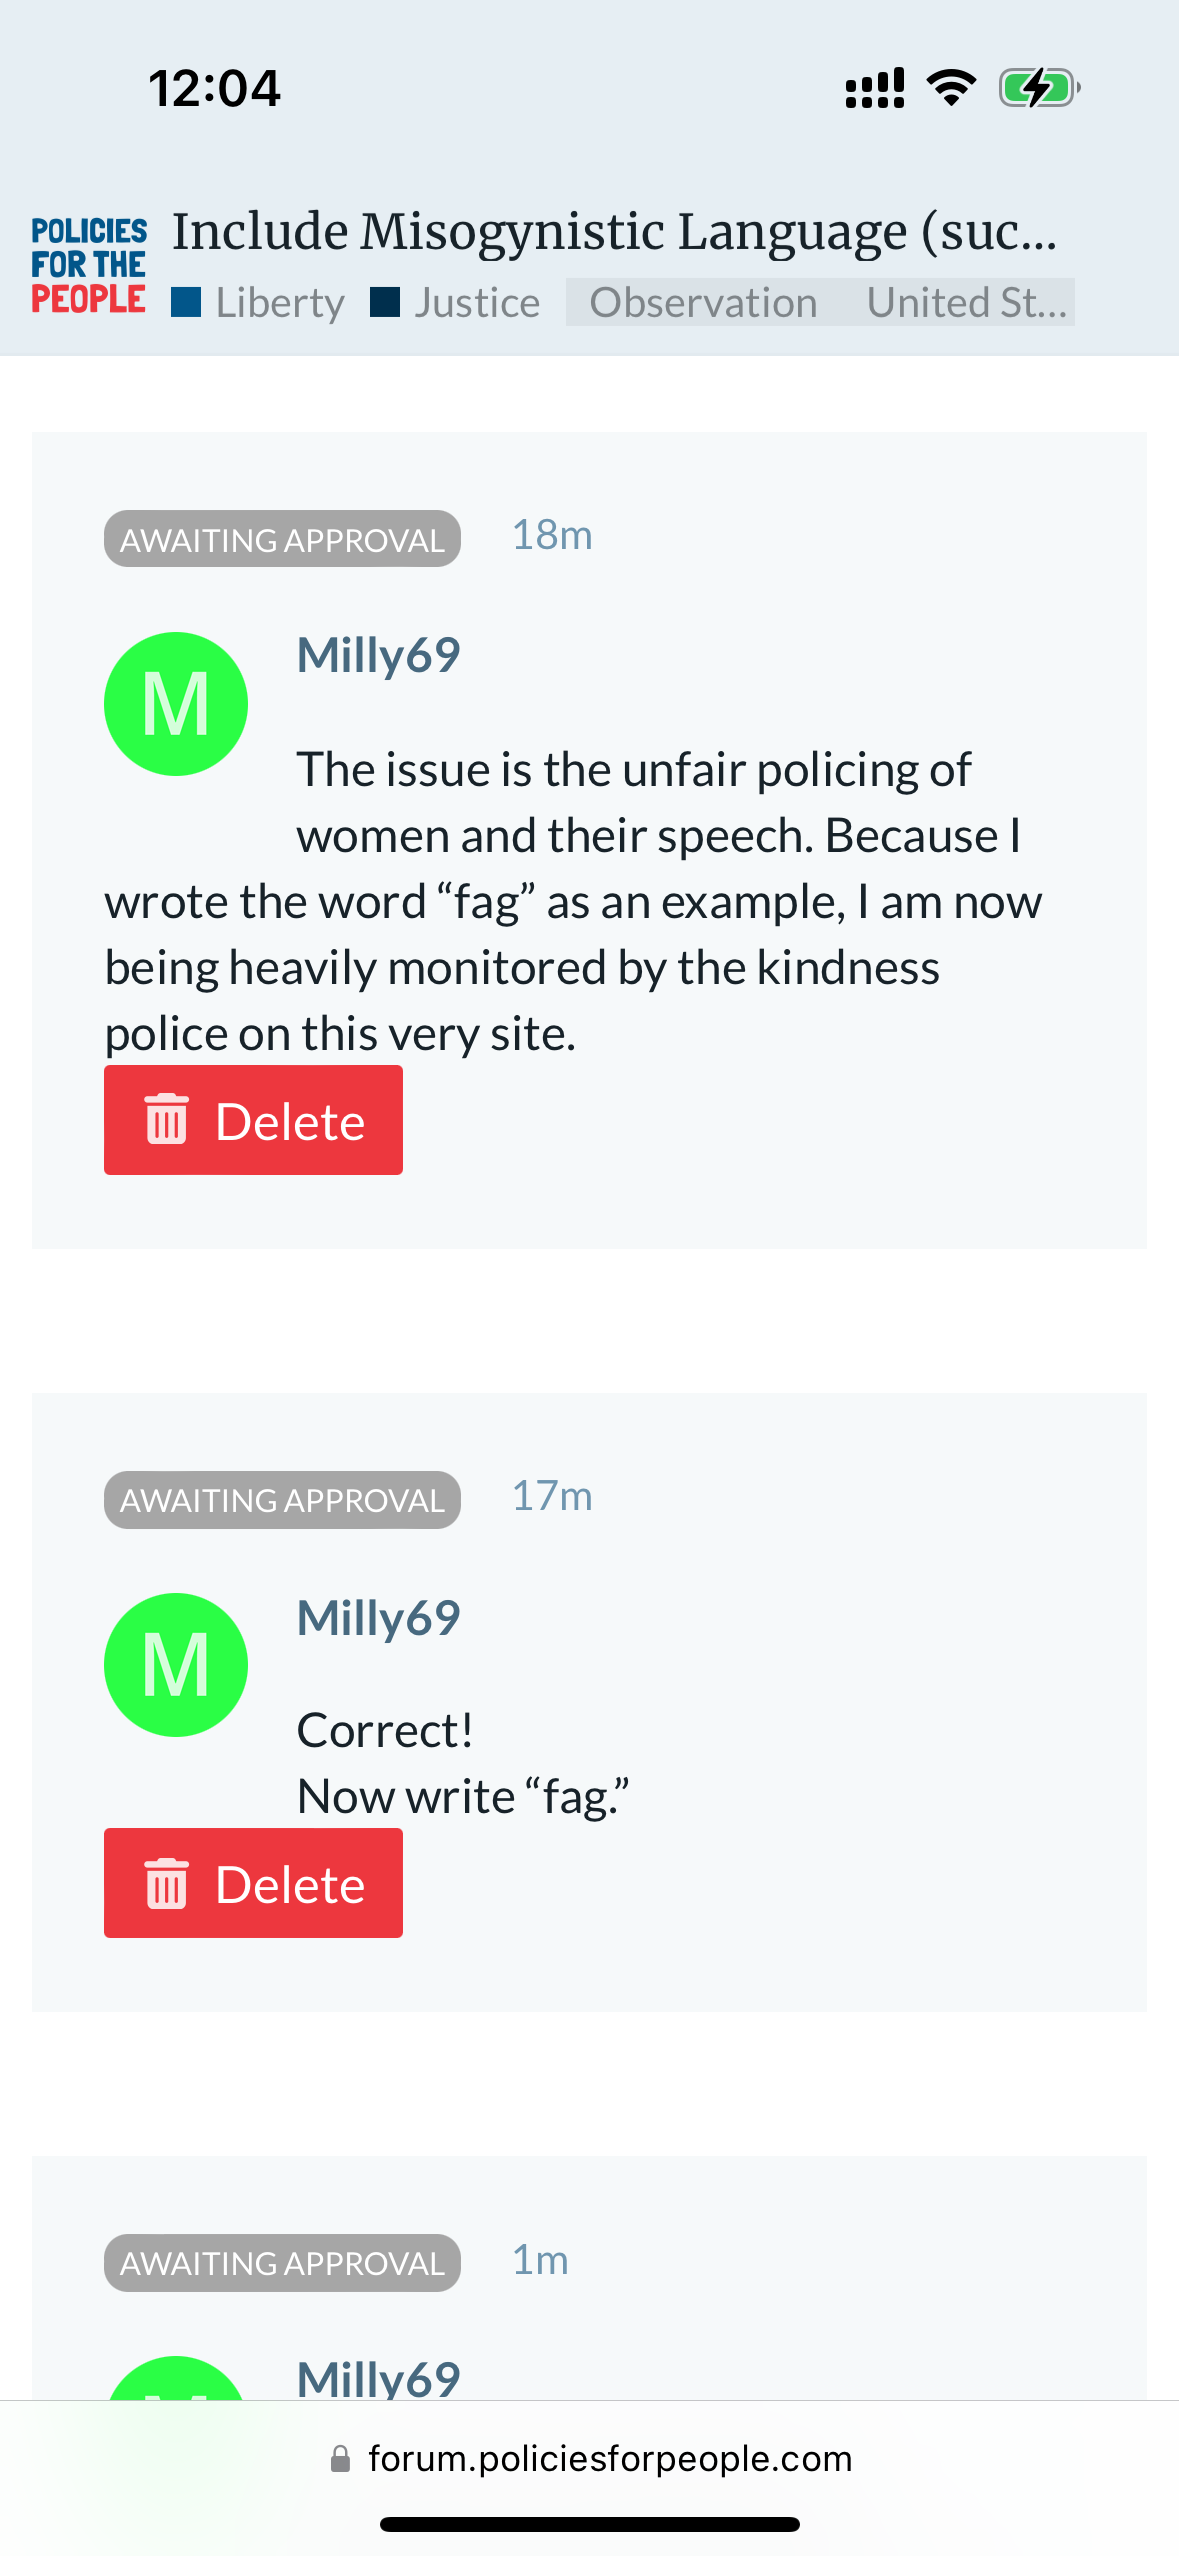The height and width of the screenshot is (2556, 1179).
Task: Click the trash icon on the second Delete button
Action: click(x=166, y=1883)
